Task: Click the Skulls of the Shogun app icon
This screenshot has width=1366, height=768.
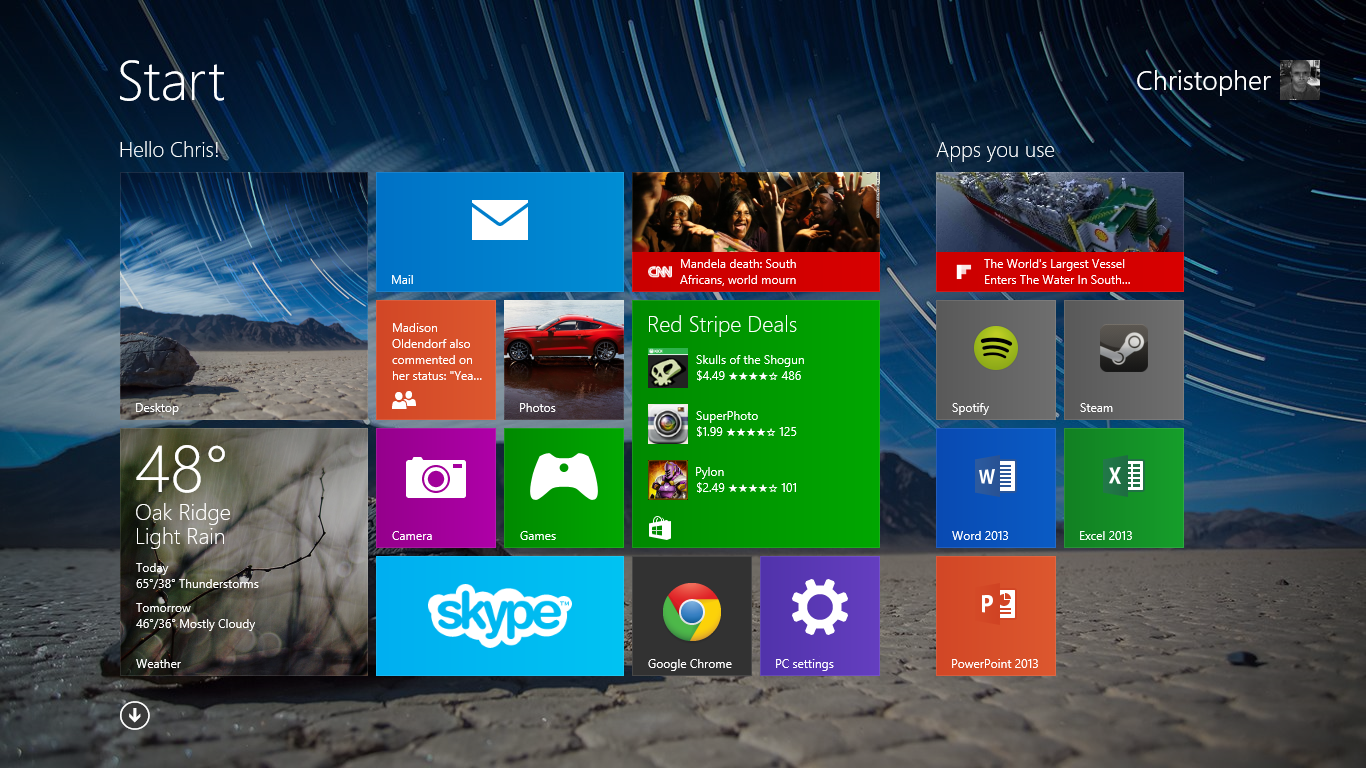Action: [668, 368]
